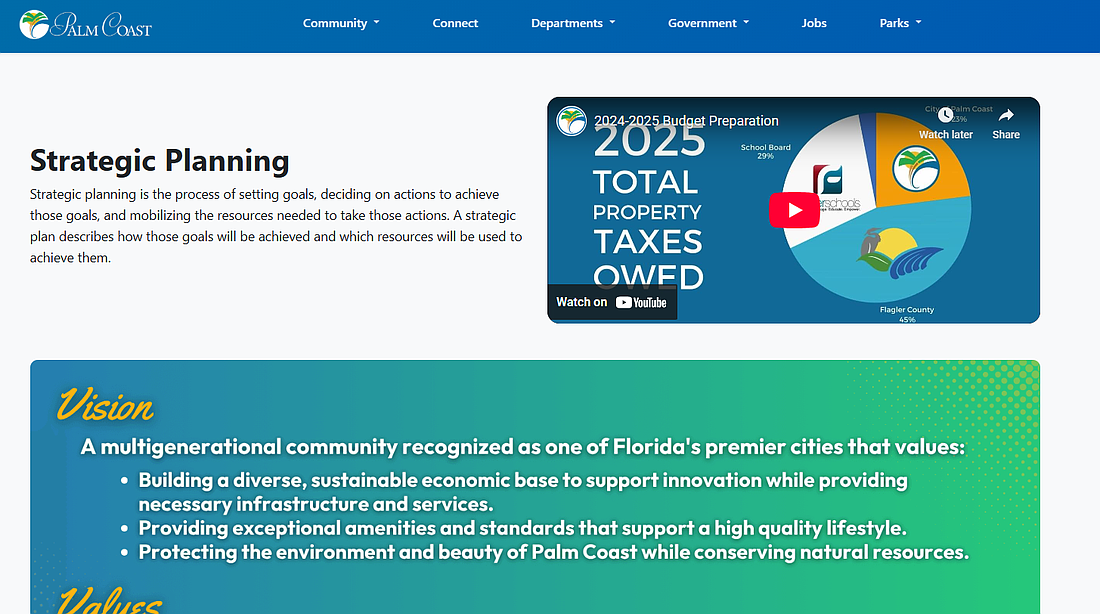Open the Share arrow icon on the video

tap(1005, 114)
